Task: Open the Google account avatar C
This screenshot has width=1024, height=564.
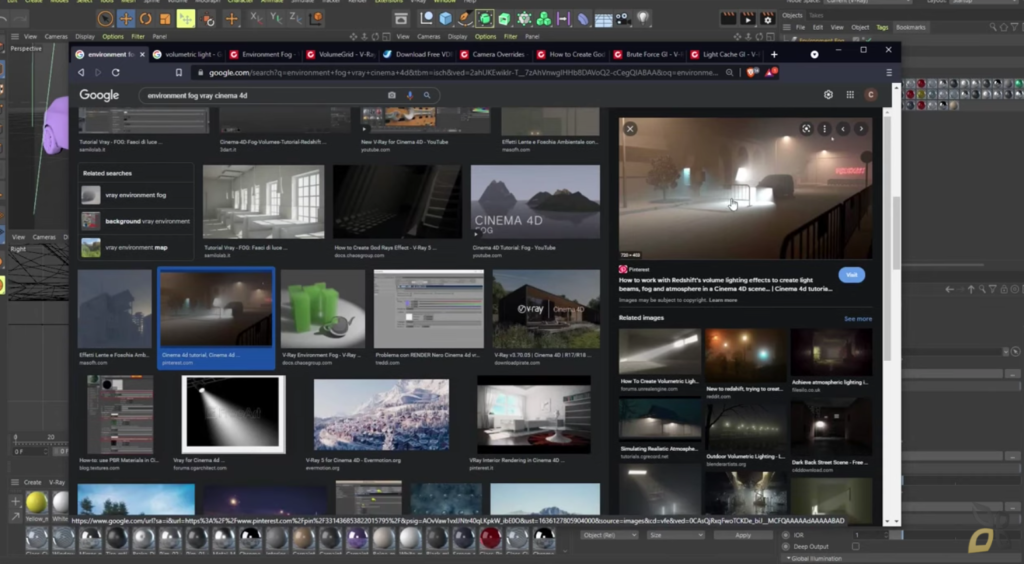Action: point(871,95)
